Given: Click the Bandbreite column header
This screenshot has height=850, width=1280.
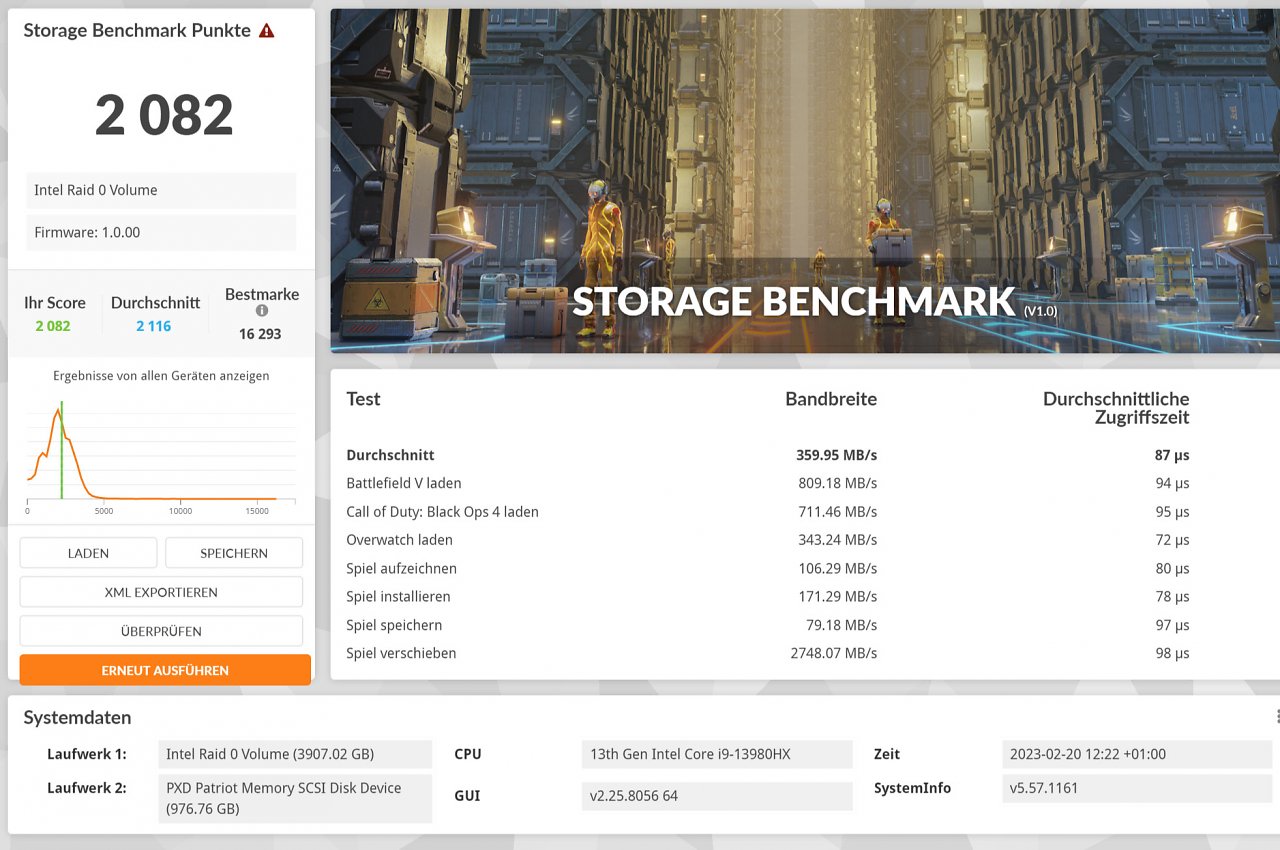Looking at the screenshot, I should point(831,399).
